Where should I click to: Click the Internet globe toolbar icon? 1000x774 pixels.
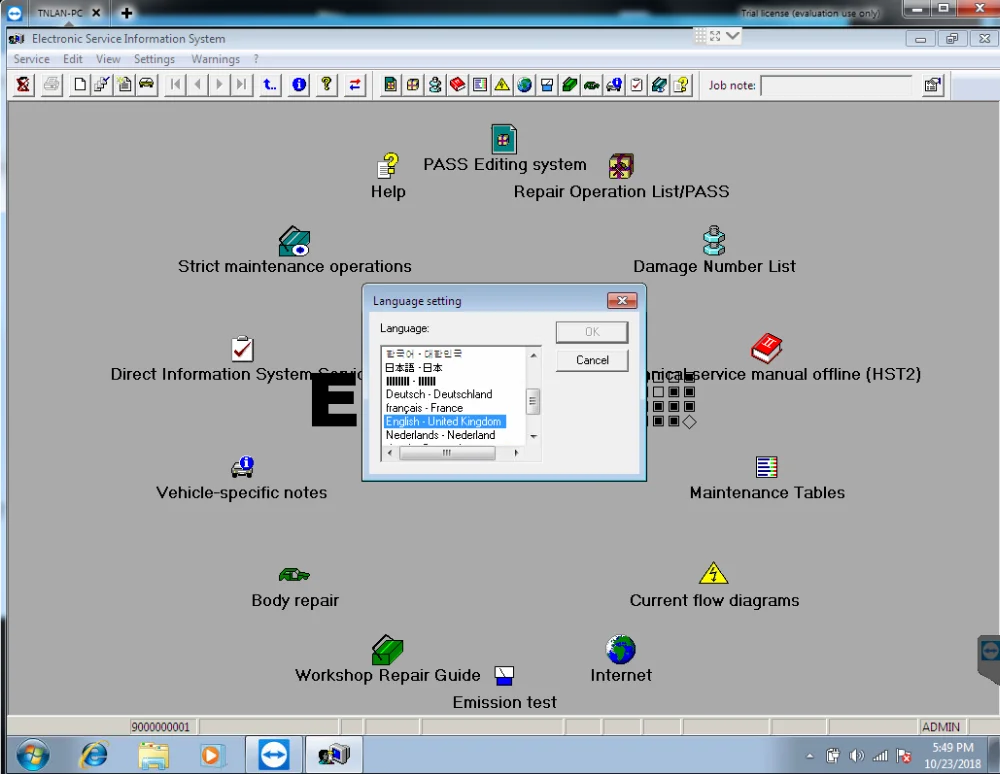click(524, 85)
